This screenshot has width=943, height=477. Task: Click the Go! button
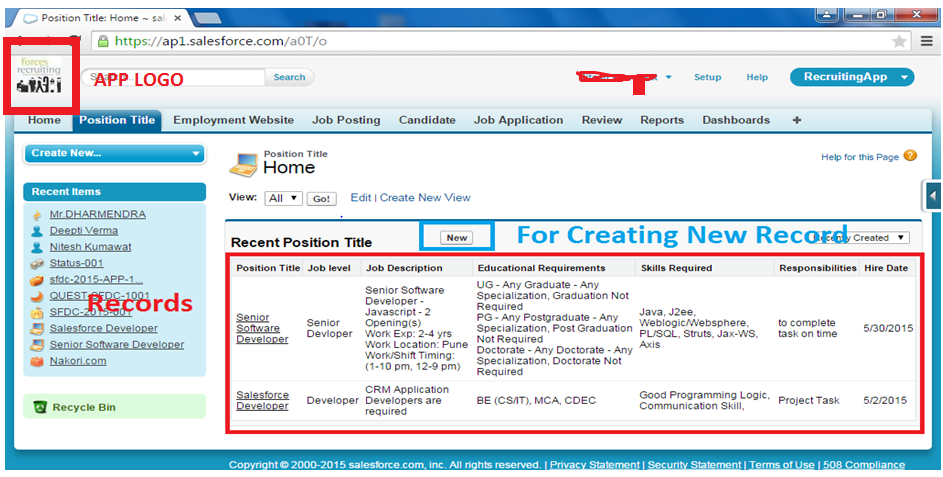(x=322, y=199)
